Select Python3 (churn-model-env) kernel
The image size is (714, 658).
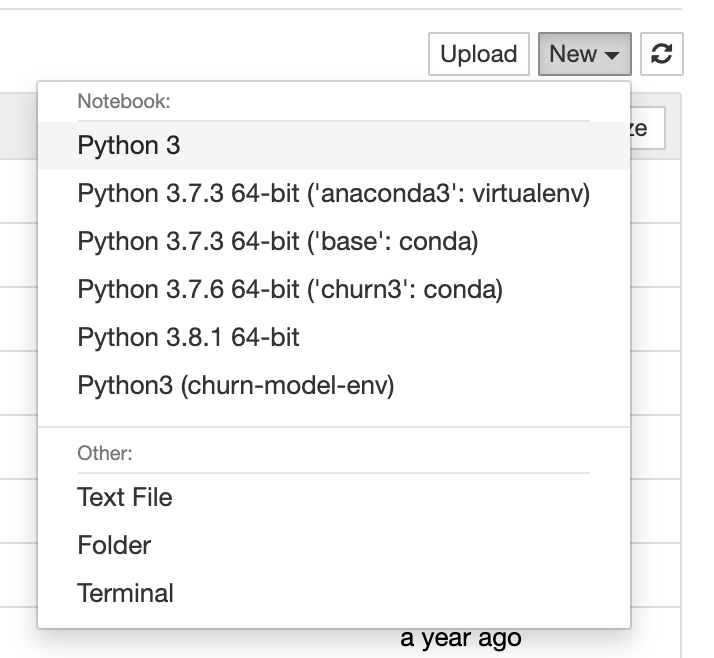236,385
